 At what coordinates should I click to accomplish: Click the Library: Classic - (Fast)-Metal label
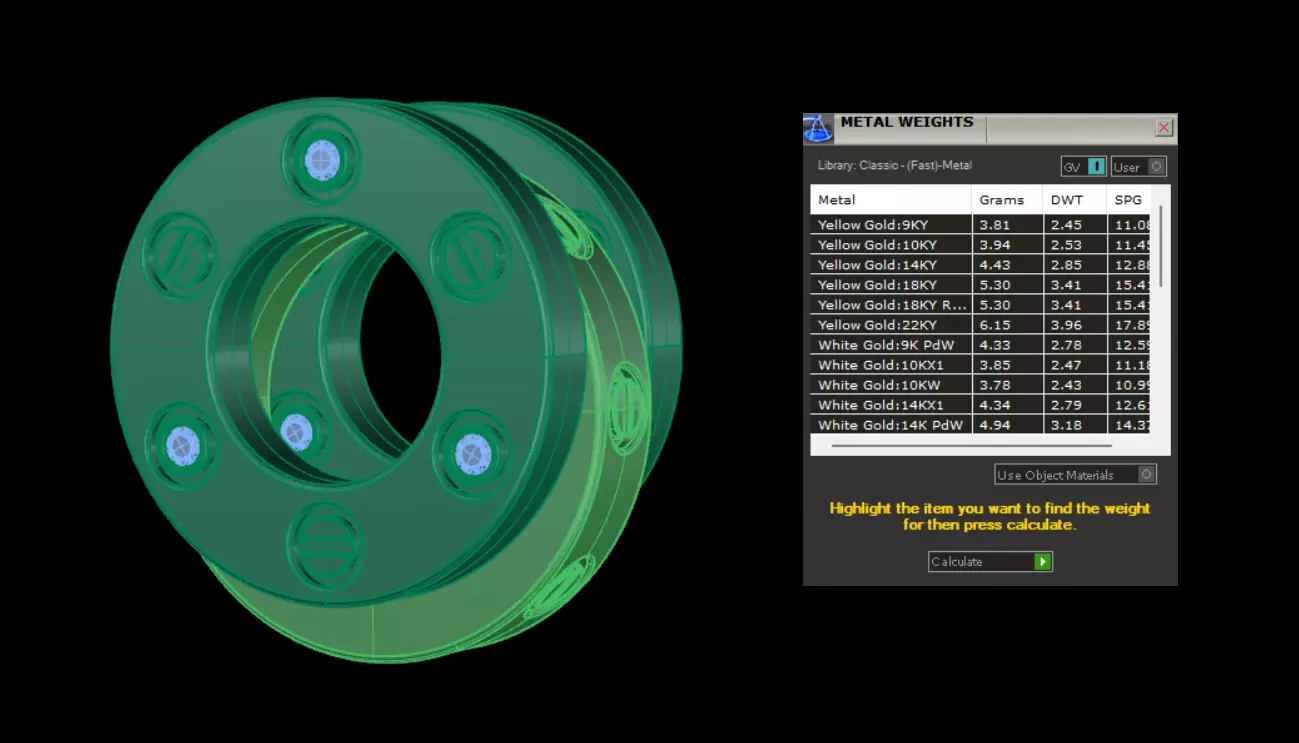(x=894, y=166)
